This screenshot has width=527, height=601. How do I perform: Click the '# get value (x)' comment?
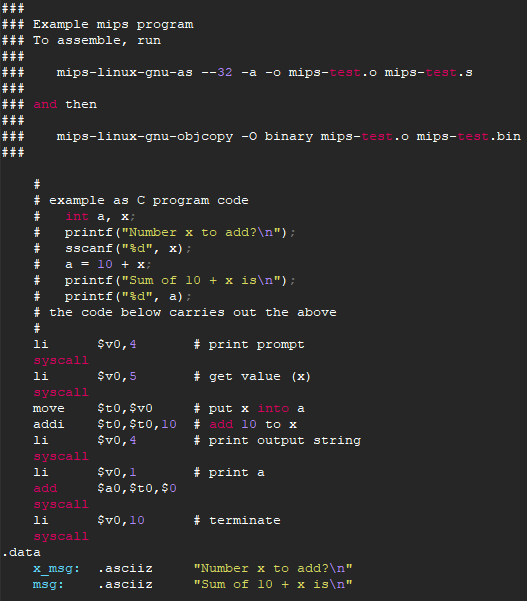coord(252,376)
